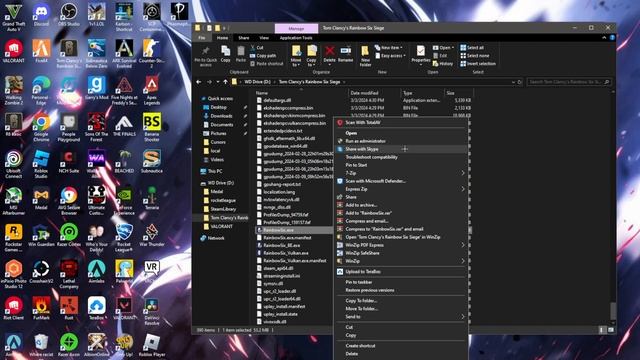Select the Roblox Studio desktop icon
The height and width of the screenshot is (360, 640).
[41, 164]
